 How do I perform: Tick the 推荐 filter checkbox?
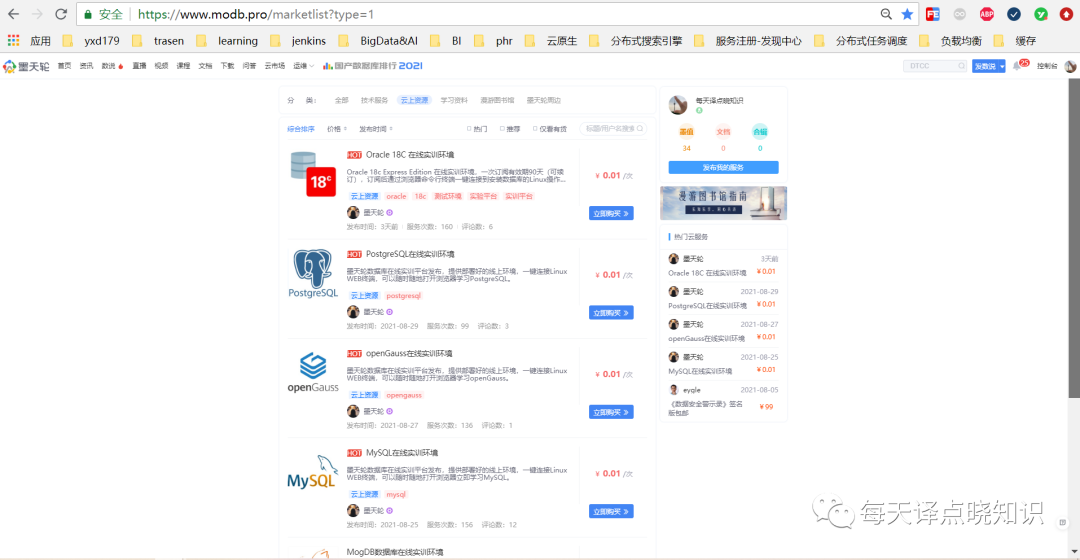[502, 129]
